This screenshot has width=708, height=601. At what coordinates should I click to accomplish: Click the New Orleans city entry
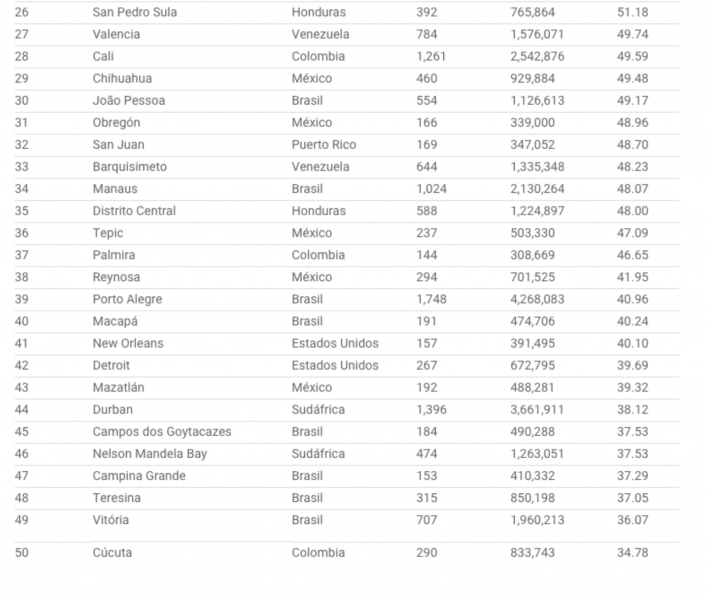coord(128,343)
